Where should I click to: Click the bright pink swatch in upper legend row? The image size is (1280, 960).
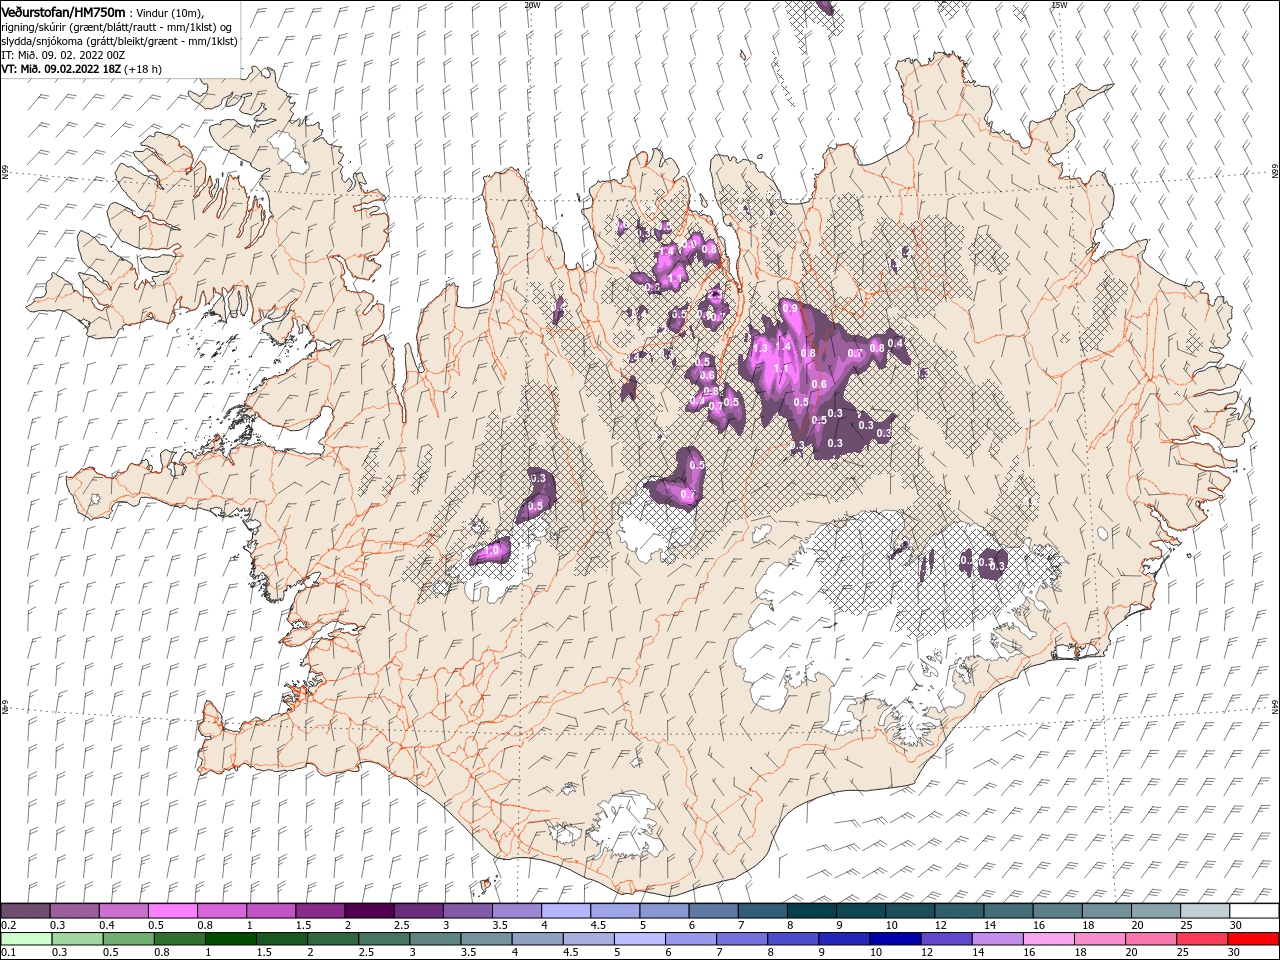[173, 911]
